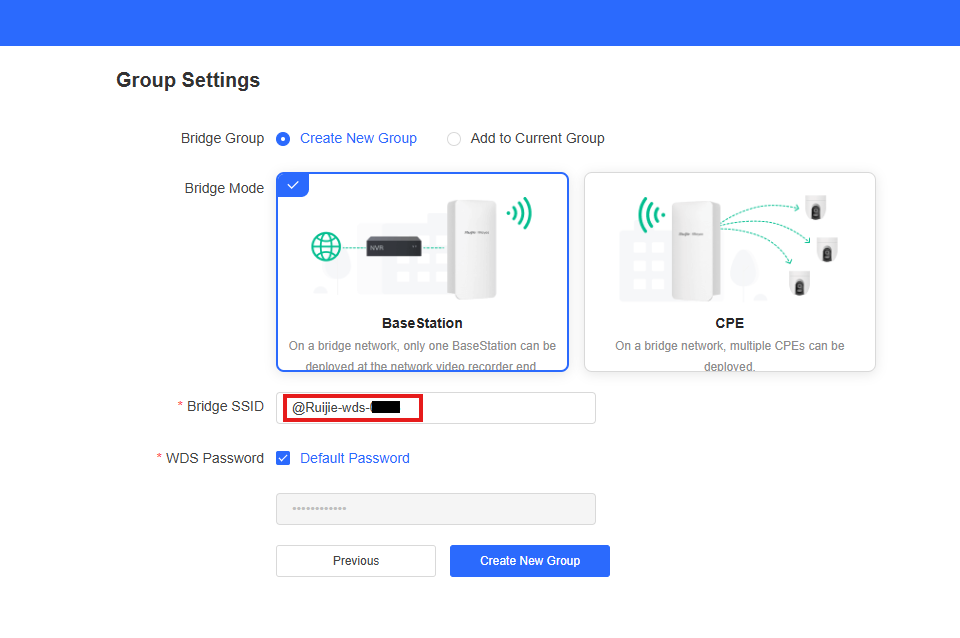Click the green Wi-Fi signal icon in BaseStation card
Viewport: 960px width, 638px height.
(x=519, y=213)
